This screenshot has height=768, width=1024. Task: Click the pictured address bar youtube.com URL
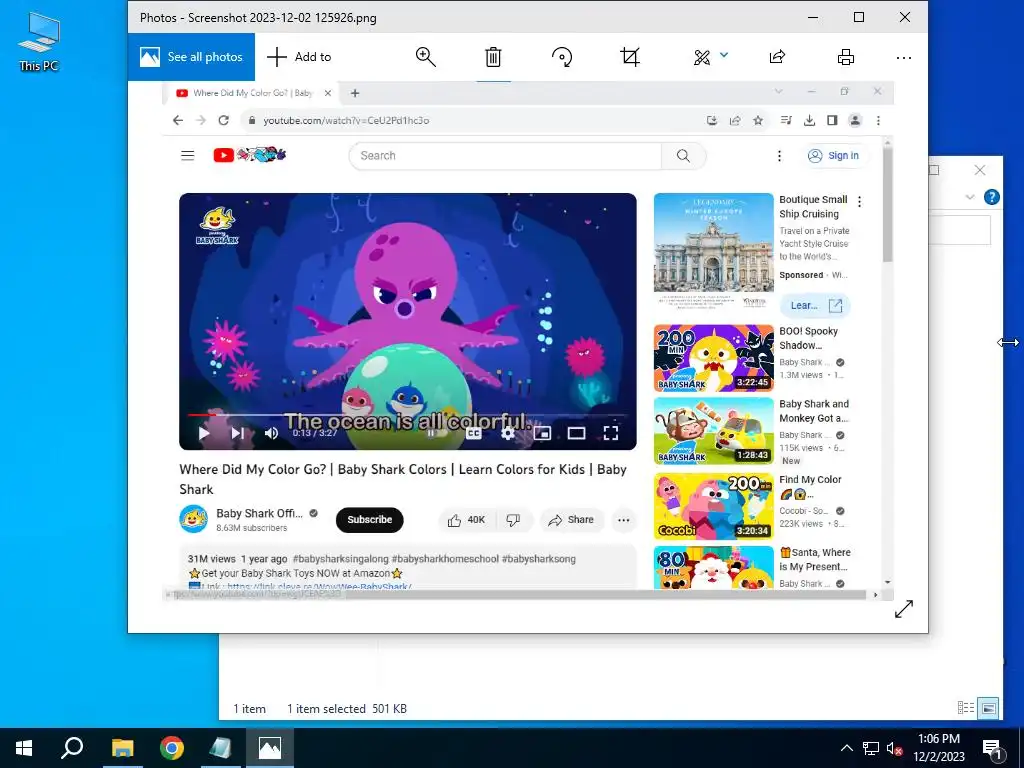pyautogui.click(x=346, y=120)
